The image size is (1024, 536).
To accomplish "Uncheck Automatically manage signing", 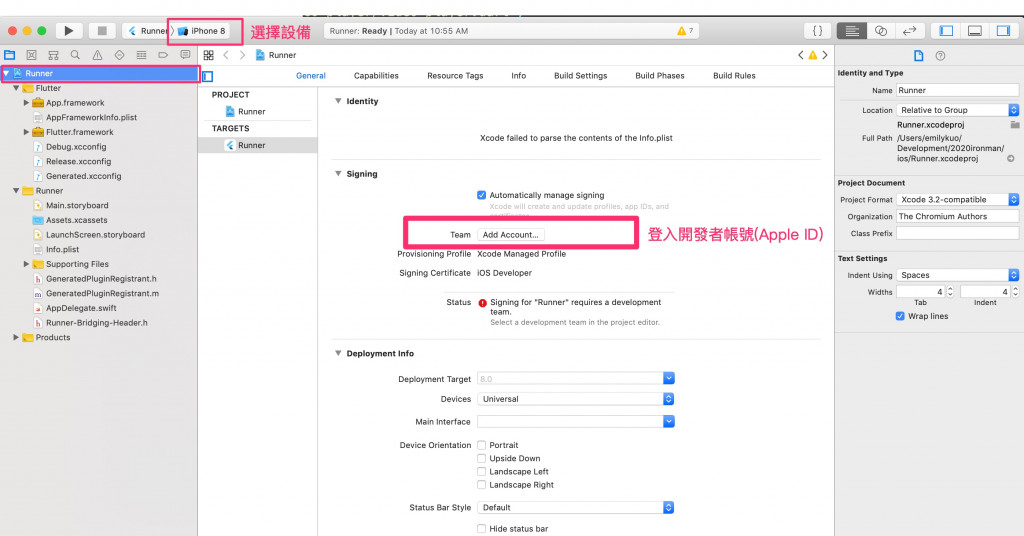I will coord(481,195).
